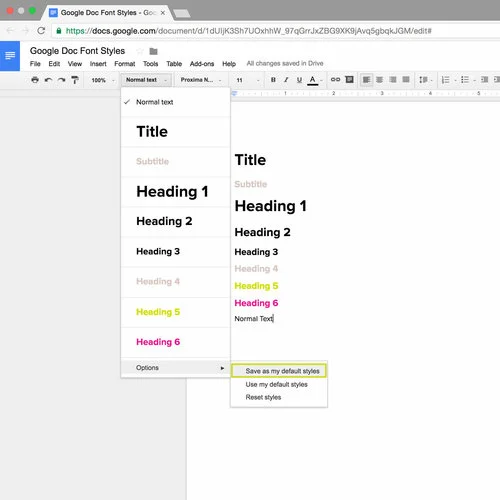Open the Table menu
This screenshot has height=500, width=500.
[x=174, y=64]
